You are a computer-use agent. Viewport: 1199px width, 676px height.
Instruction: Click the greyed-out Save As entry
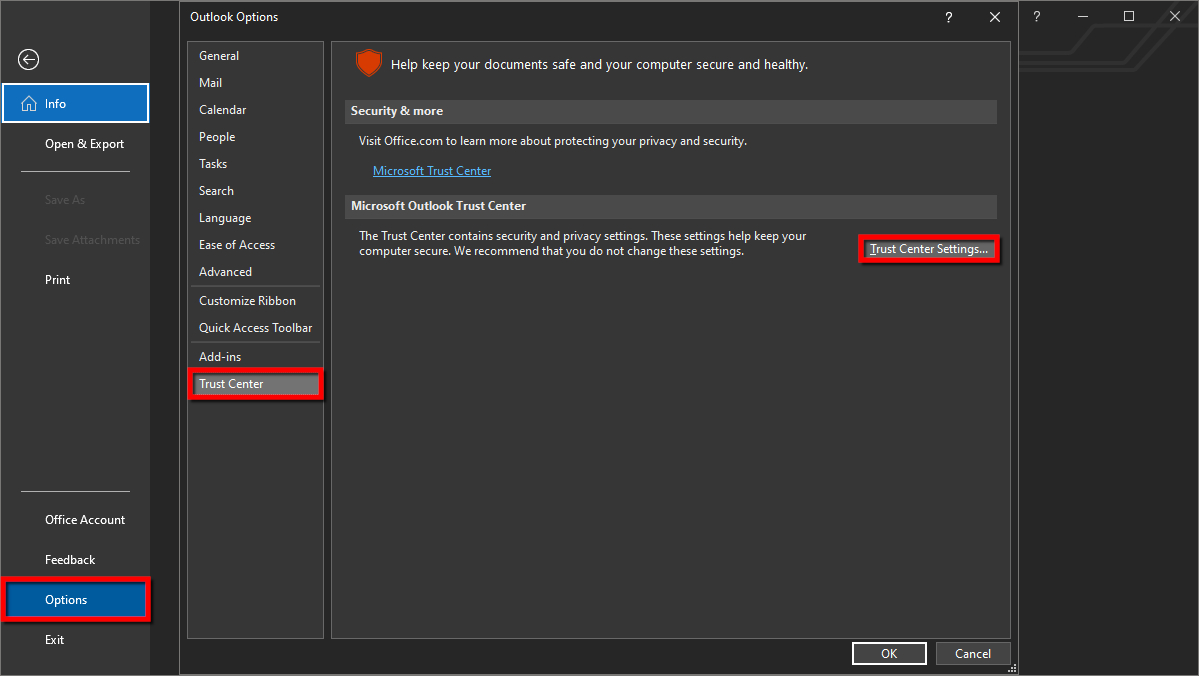(65, 200)
